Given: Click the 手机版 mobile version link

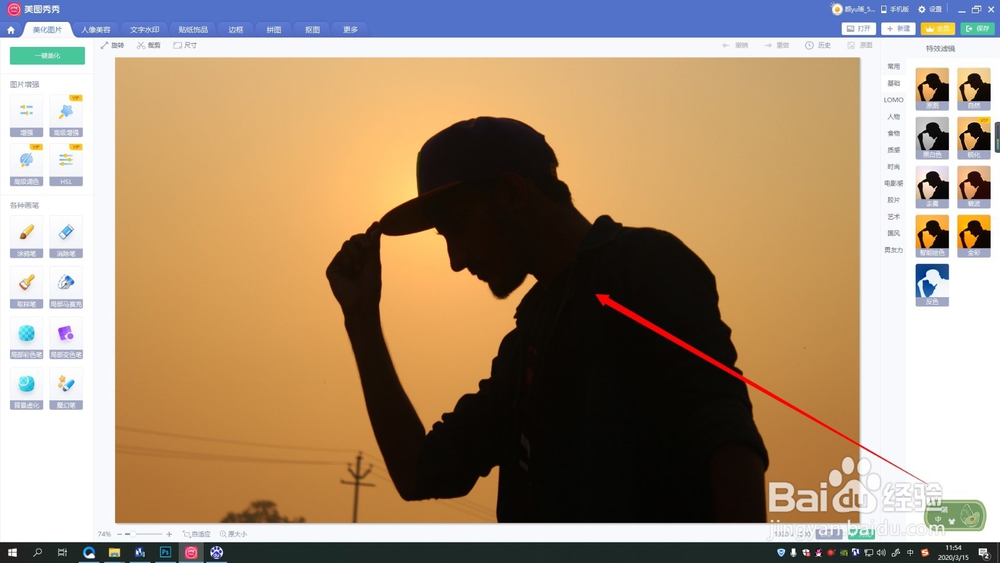Looking at the screenshot, I should (895, 9).
